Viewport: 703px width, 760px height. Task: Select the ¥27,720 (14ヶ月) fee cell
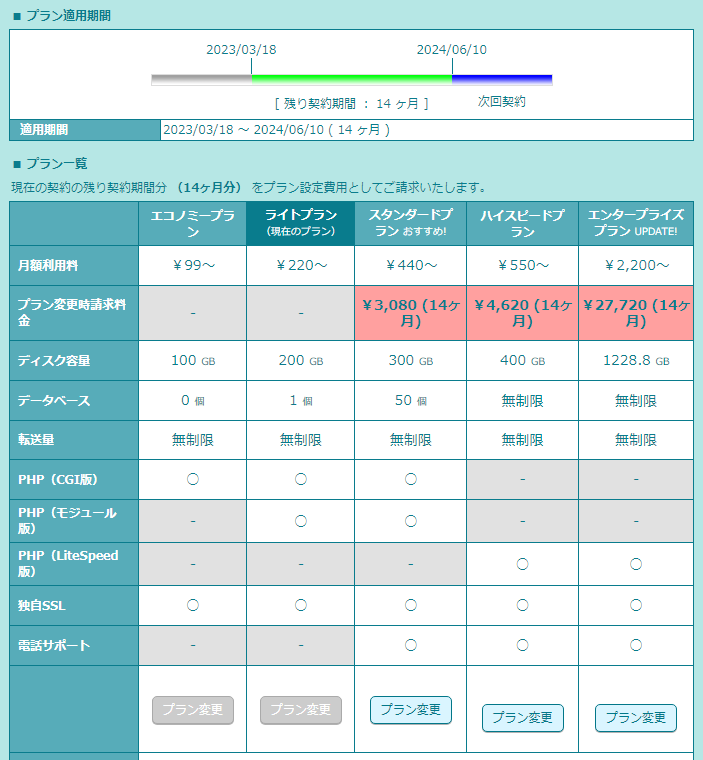[x=636, y=313]
